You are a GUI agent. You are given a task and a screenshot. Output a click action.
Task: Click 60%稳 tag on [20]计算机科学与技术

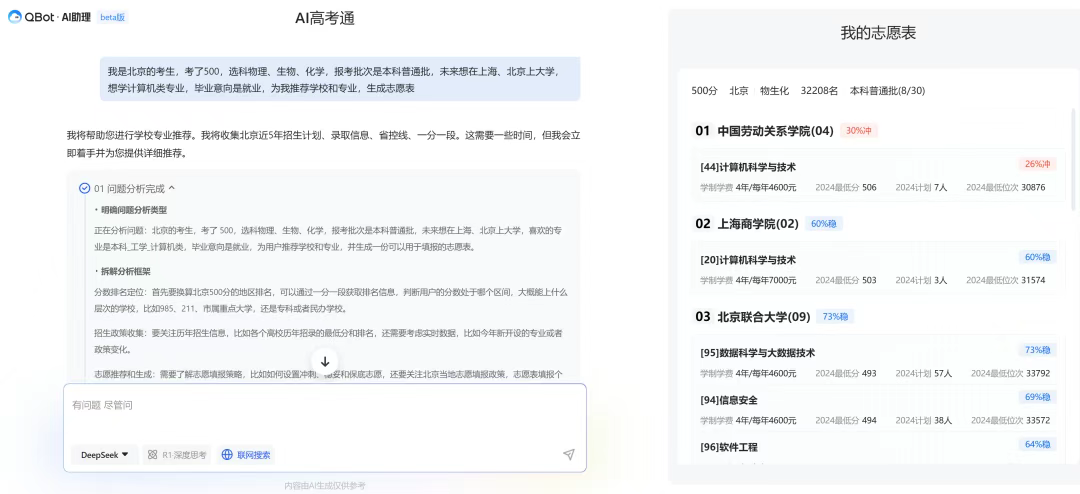(x=1037, y=257)
